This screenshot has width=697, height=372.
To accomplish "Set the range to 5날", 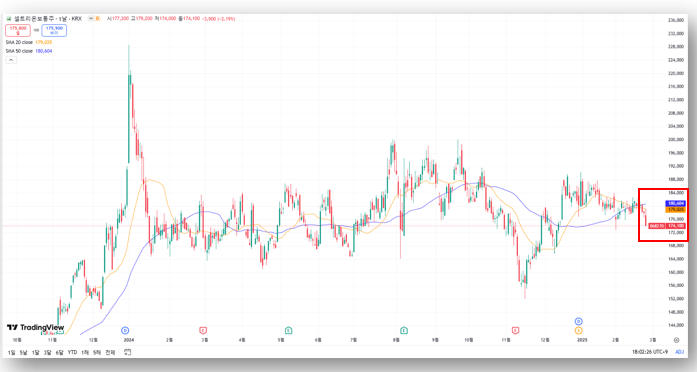I will 24,352.
